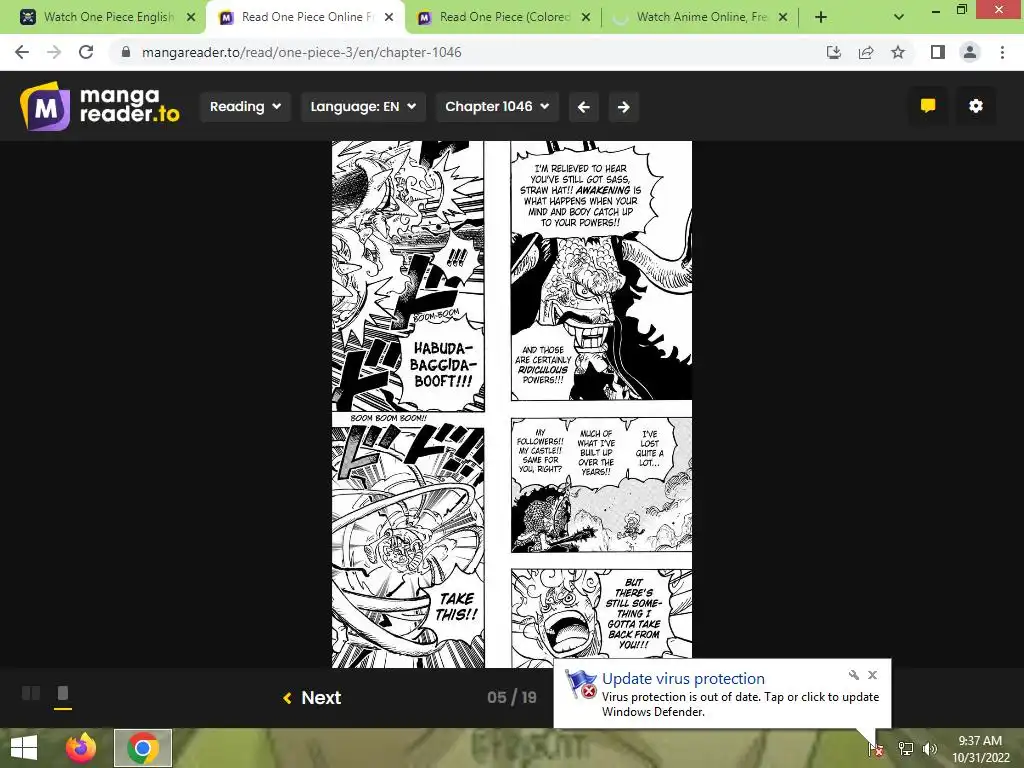The width and height of the screenshot is (1024, 768).
Task: Open the volume speaker tray icon
Action: coord(930,748)
